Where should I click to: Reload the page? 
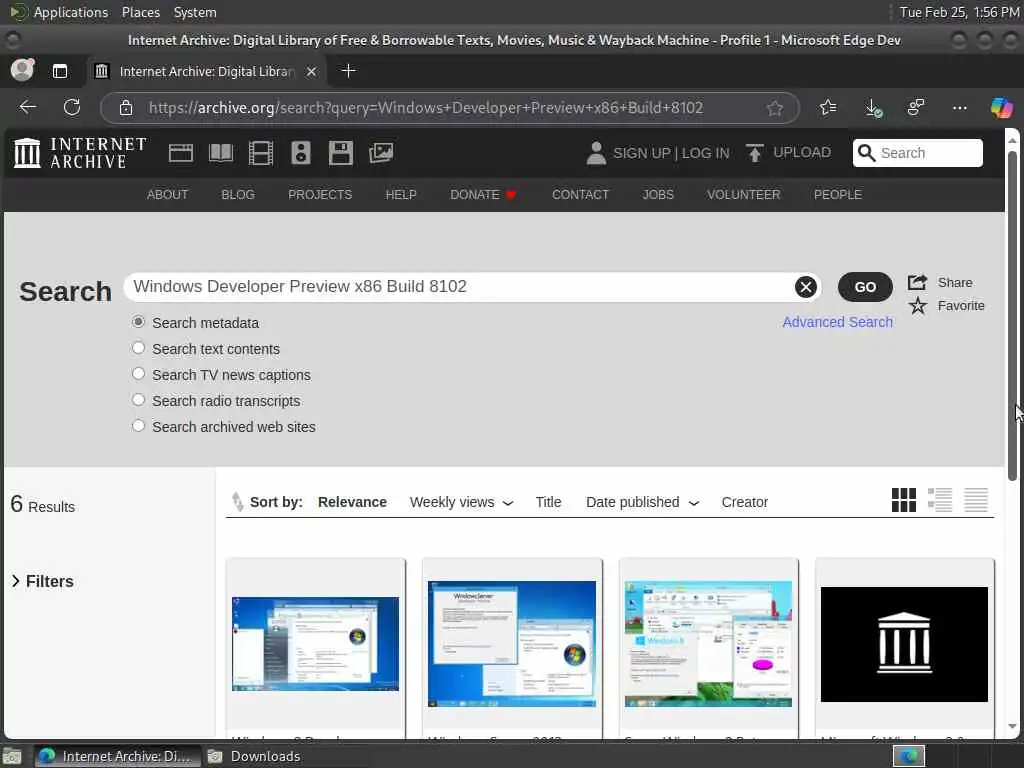point(72,107)
